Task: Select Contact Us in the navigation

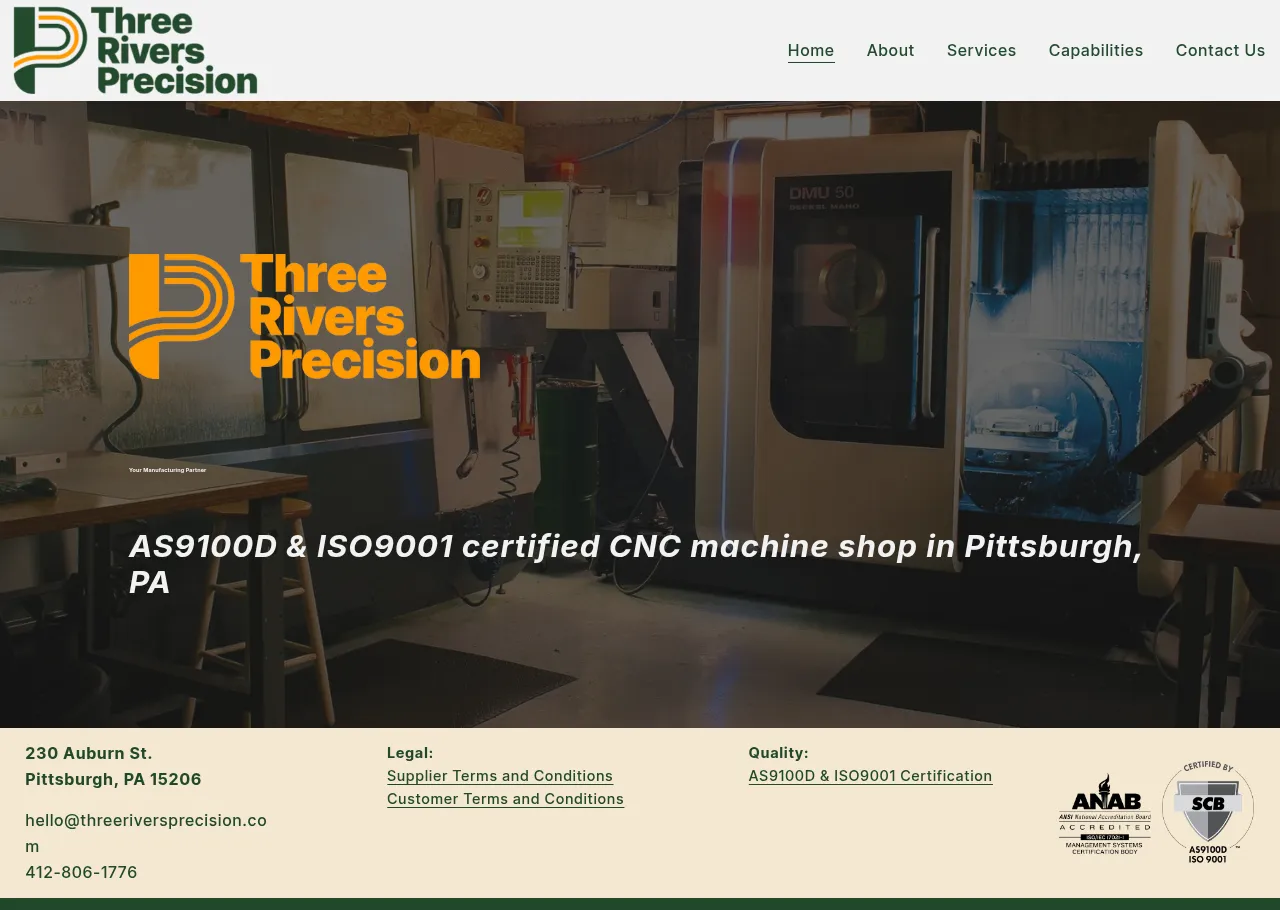Action: point(1220,50)
